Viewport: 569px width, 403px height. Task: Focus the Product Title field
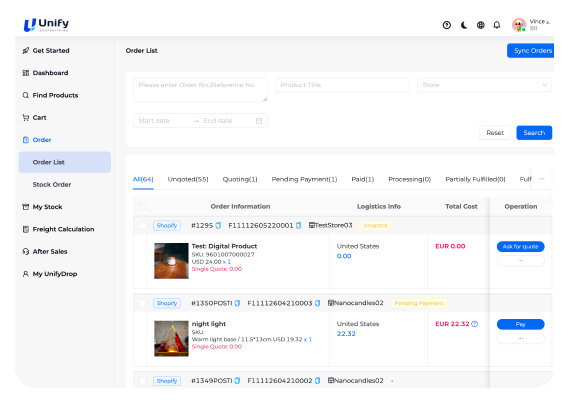pos(342,85)
